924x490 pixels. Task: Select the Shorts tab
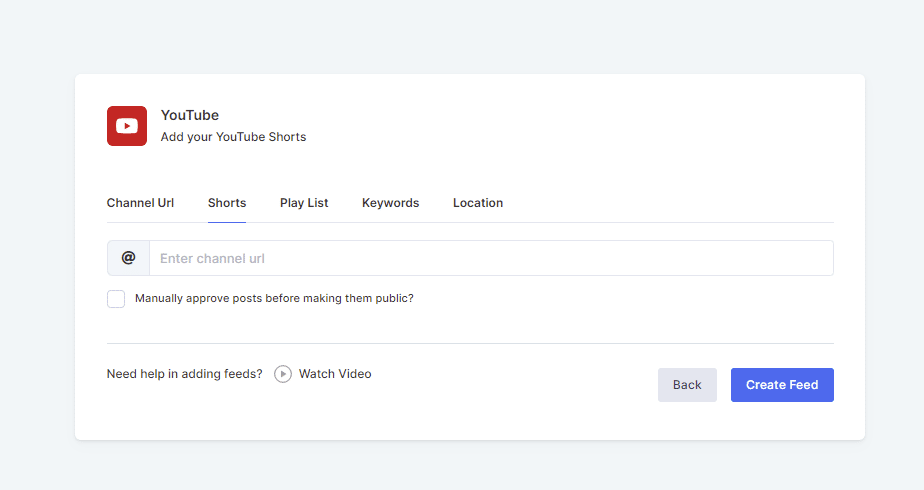227,203
